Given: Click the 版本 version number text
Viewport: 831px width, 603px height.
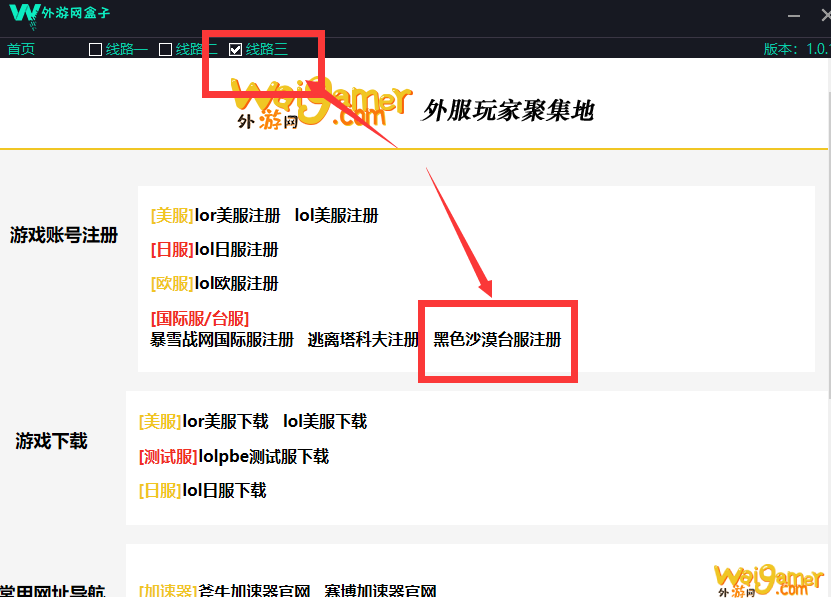Looking at the screenshot, I should [797, 49].
